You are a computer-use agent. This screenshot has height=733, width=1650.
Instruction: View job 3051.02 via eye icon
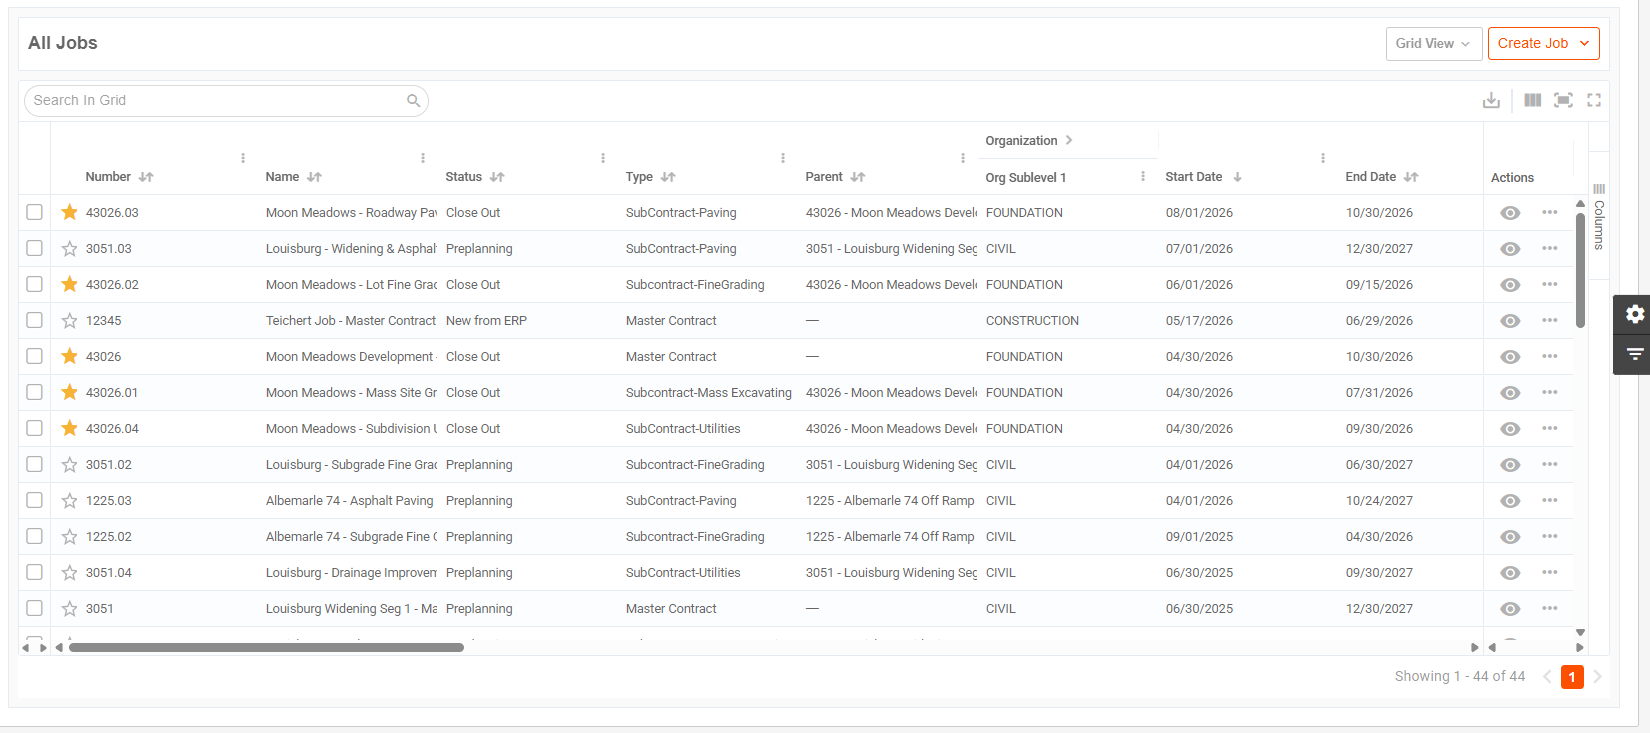pyautogui.click(x=1510, y=465)
